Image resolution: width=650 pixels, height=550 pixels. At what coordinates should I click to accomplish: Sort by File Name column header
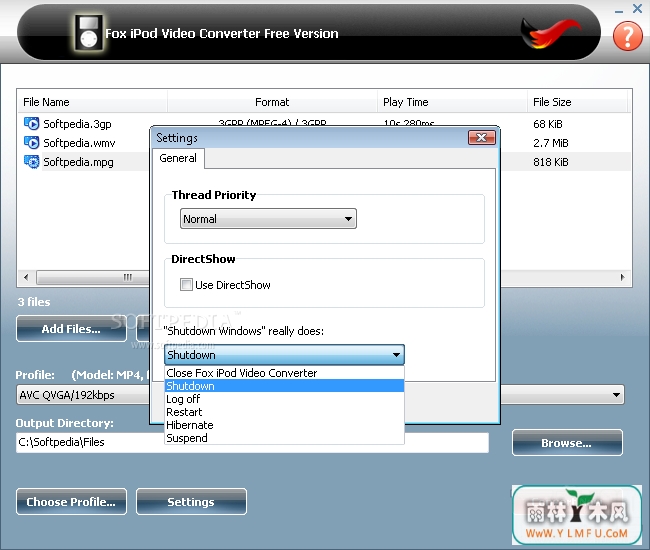(92, 102)
